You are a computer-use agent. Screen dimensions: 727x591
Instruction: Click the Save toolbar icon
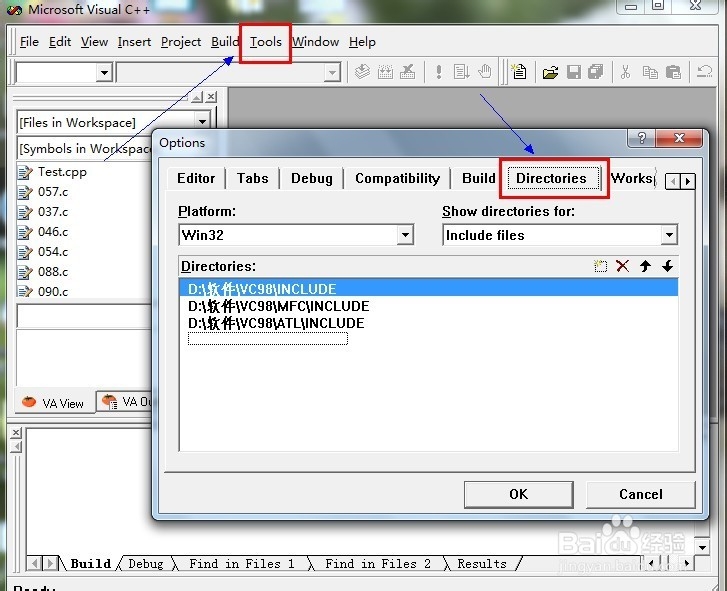click(574, 72)
